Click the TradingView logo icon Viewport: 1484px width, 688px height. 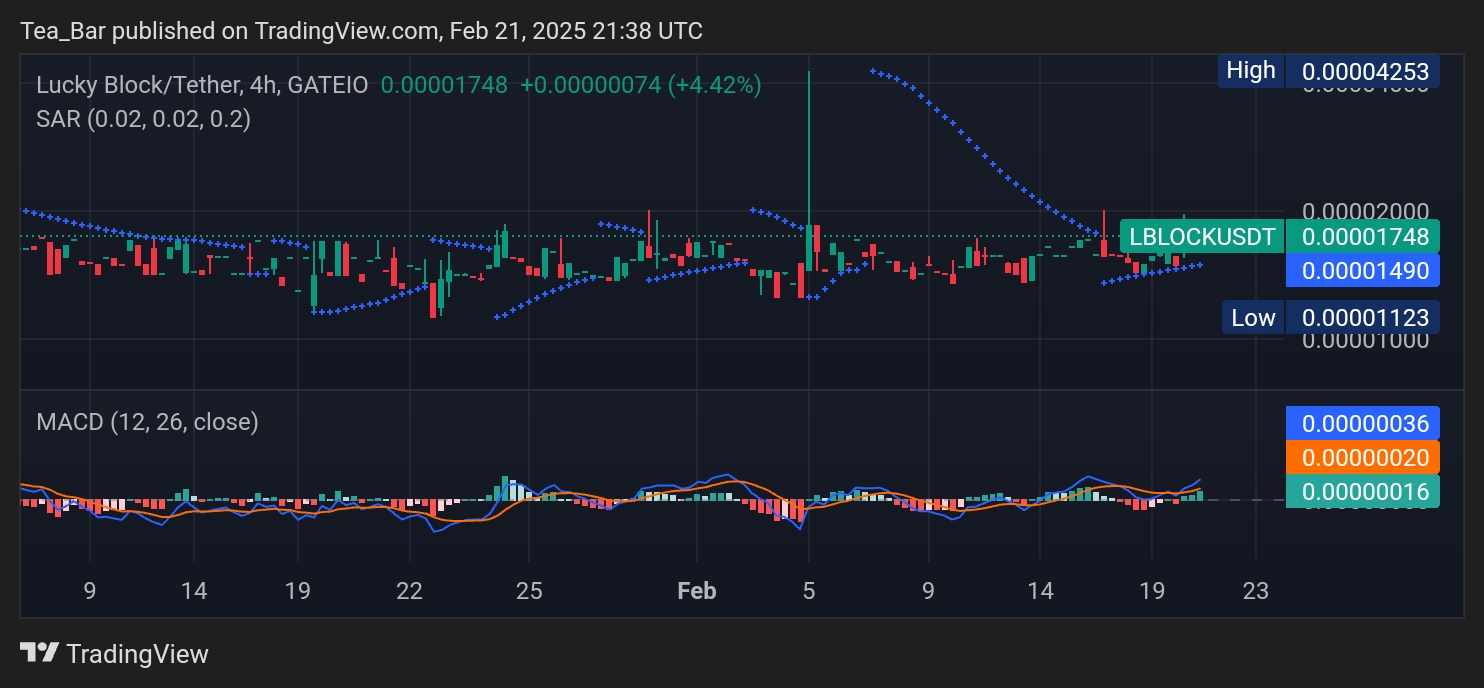tap(39, 654)
